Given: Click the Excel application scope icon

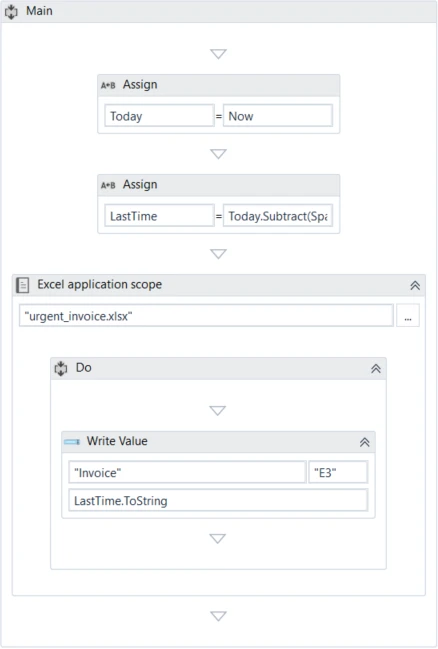Looking at the screenshot, I should 22,285.
